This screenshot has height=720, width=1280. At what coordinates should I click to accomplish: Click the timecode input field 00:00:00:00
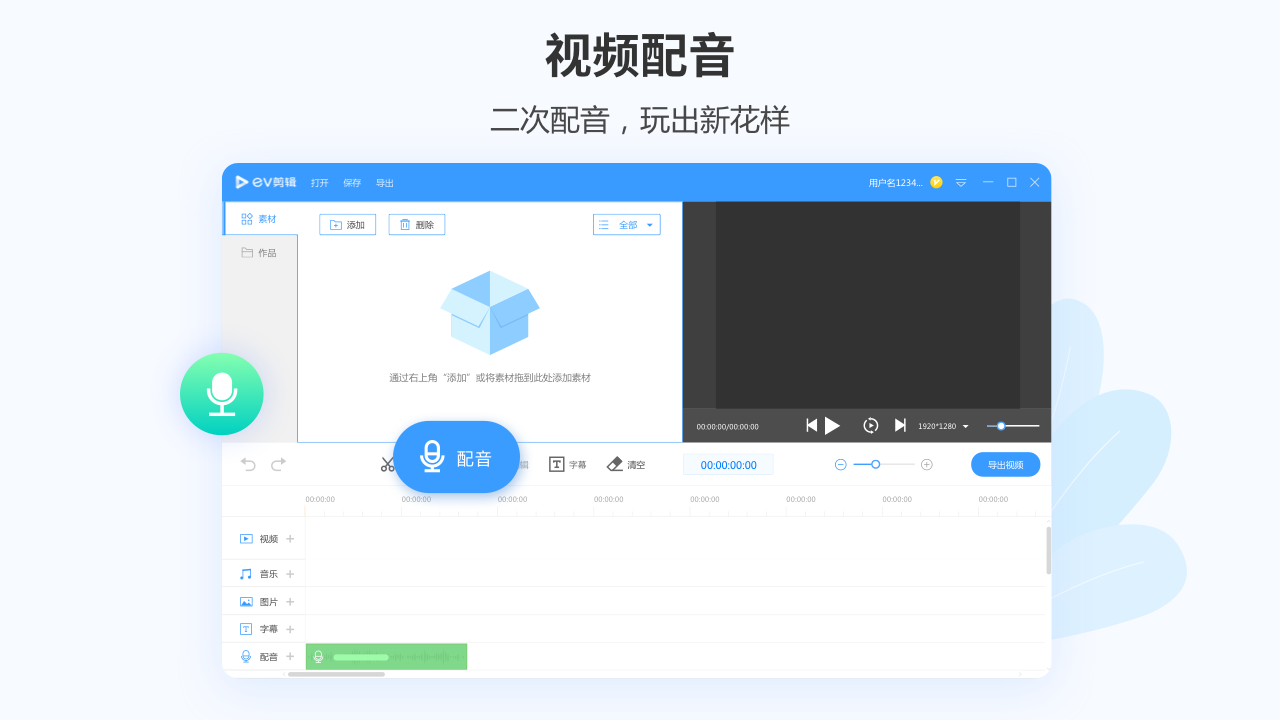click(x=727, y=464)
